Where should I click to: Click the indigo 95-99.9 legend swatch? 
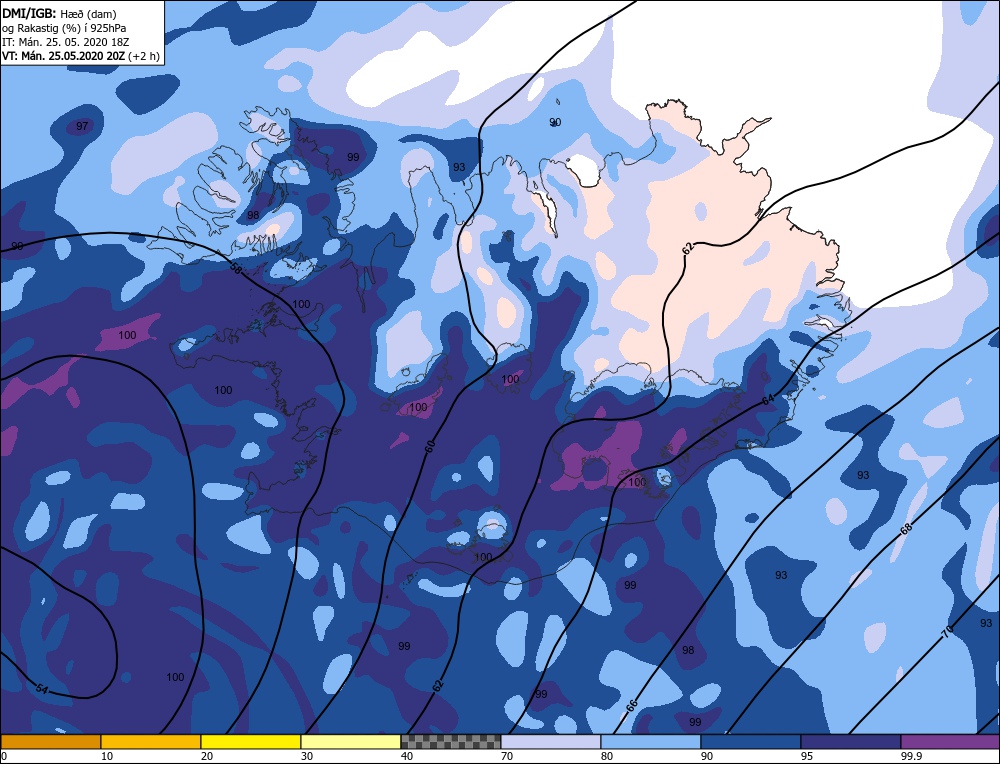(851, 742)
